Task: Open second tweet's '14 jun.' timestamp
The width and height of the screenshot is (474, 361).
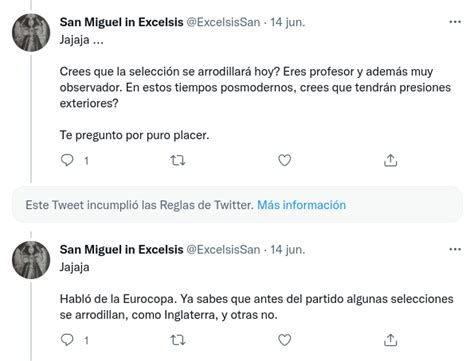Action: [287, 249]
